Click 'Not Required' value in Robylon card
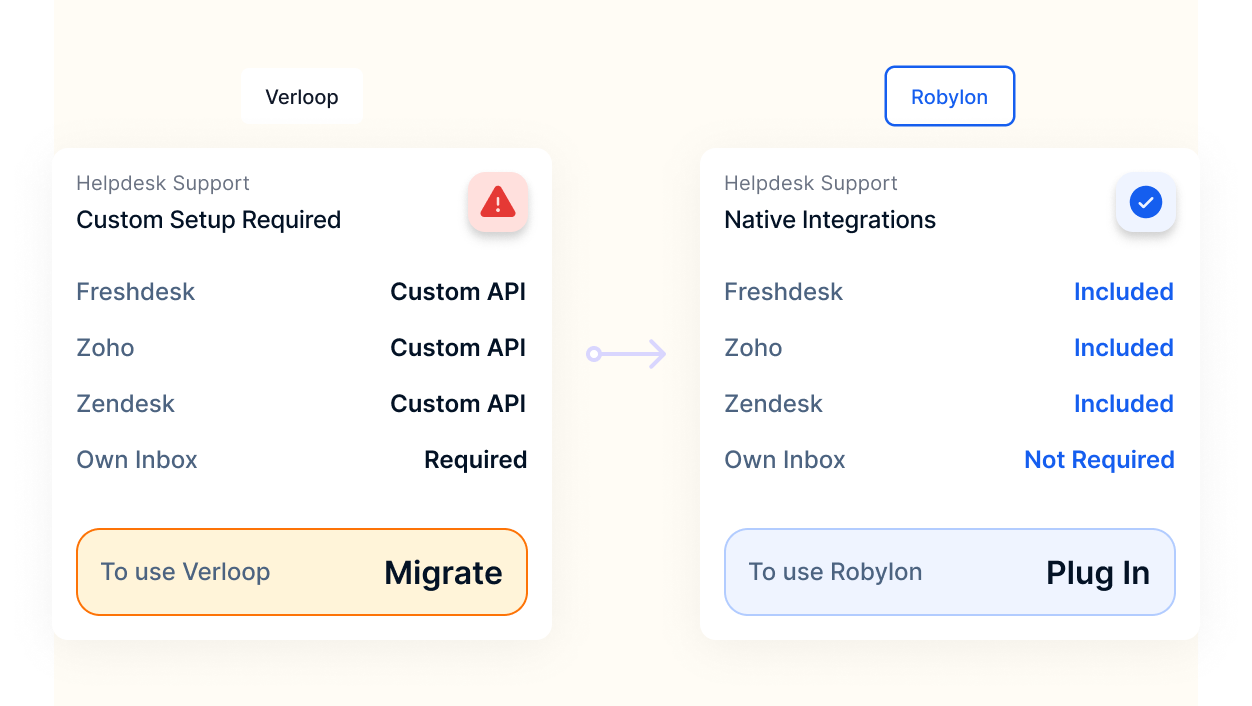This screenshot has width=1252, height=706. (1100, 460)
